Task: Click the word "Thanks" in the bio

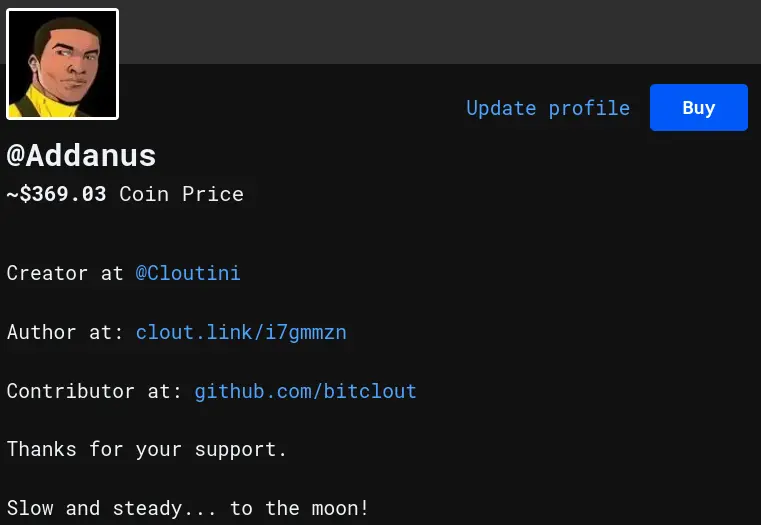Action: pos(42,449)
